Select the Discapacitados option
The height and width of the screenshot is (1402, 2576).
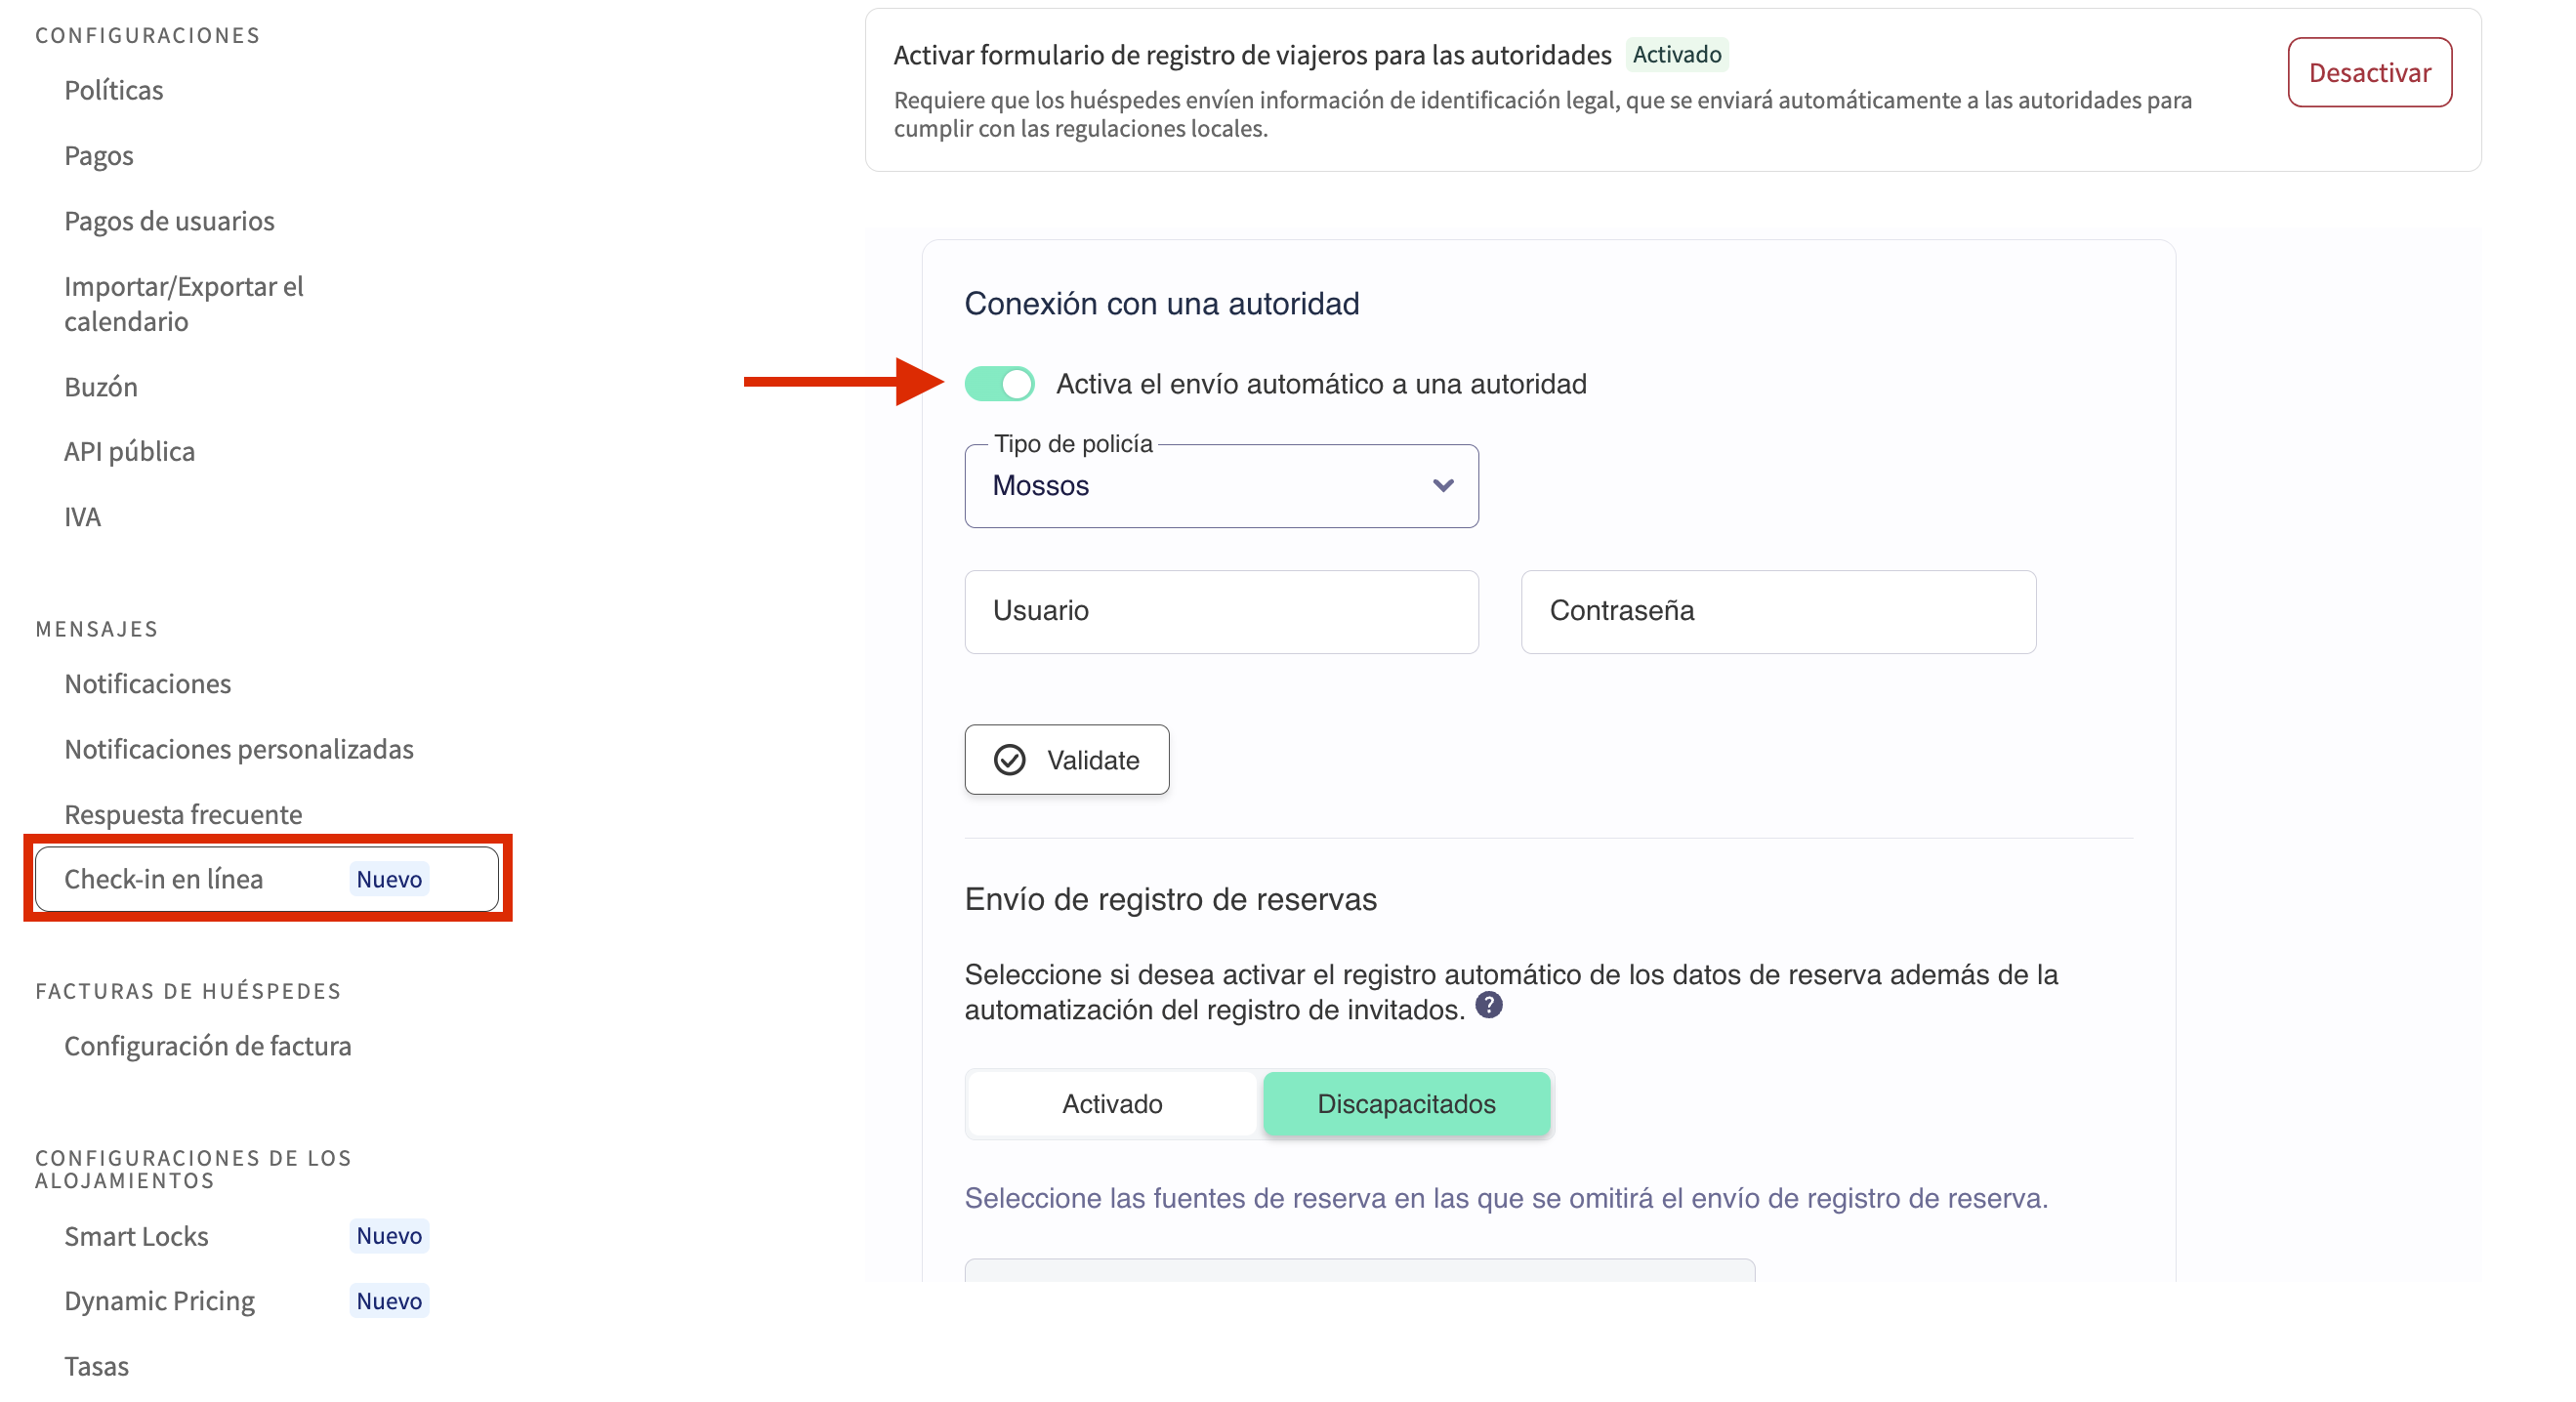1405,1104
